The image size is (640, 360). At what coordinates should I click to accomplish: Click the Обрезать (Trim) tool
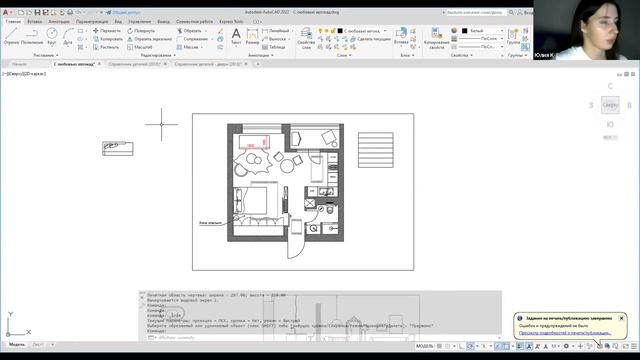(x=189, y=31)
